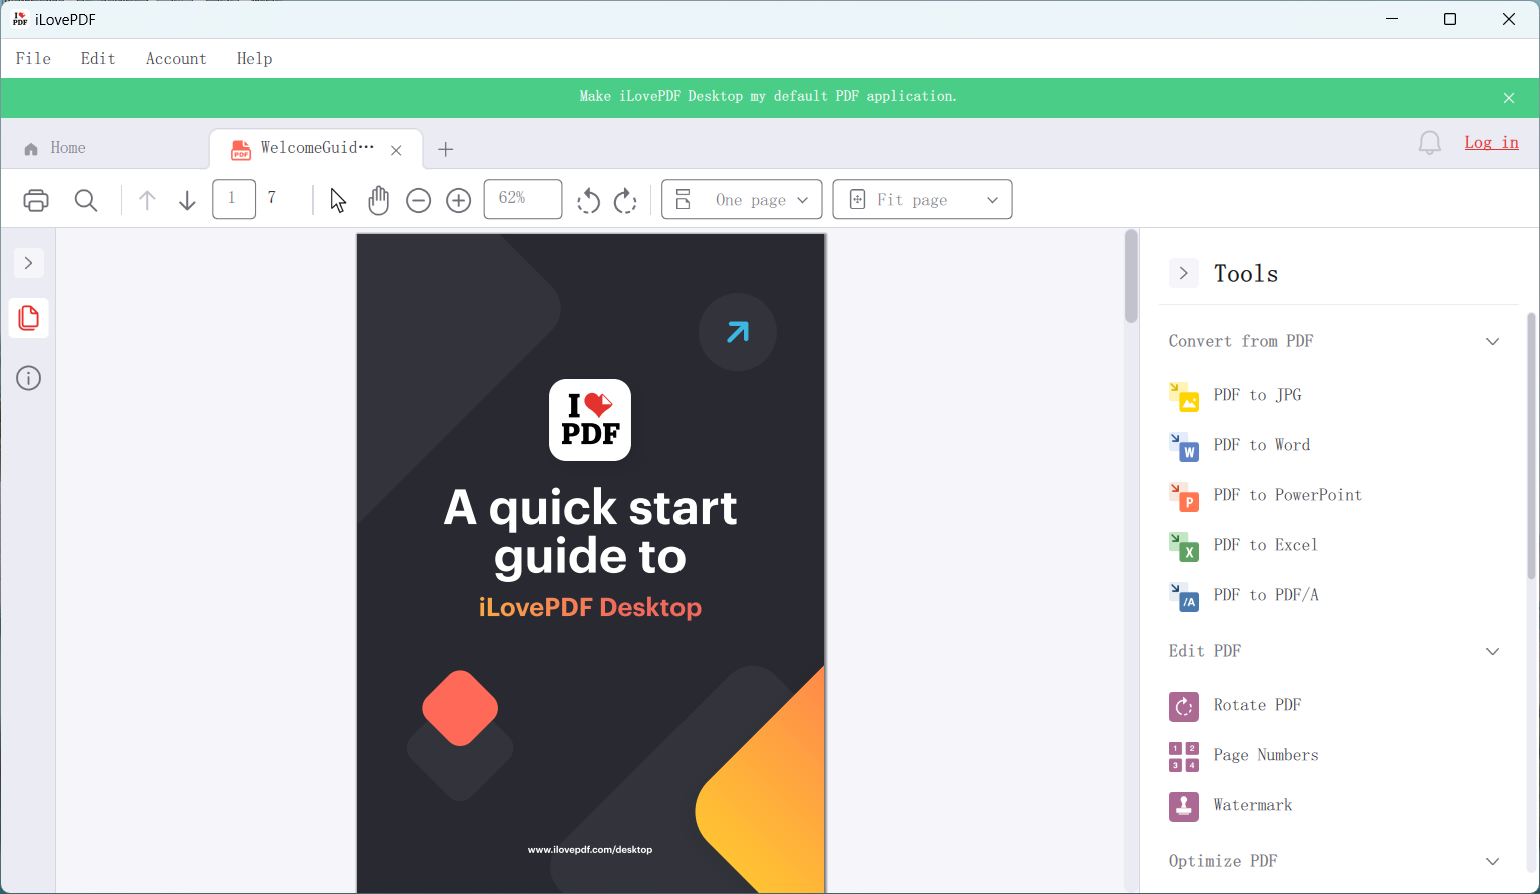Open the PDF to PowerPoint tool

pos(1287,494)
